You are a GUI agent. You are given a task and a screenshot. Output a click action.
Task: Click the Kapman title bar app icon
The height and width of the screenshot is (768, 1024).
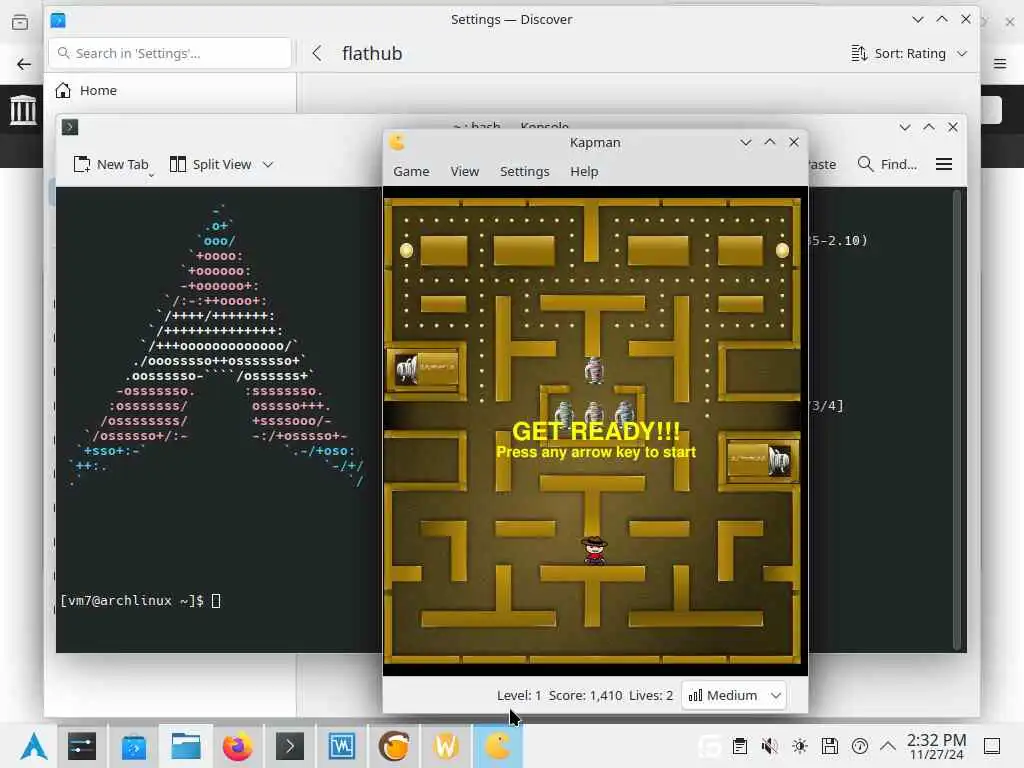pyautogui.click(x=397, y=142)
